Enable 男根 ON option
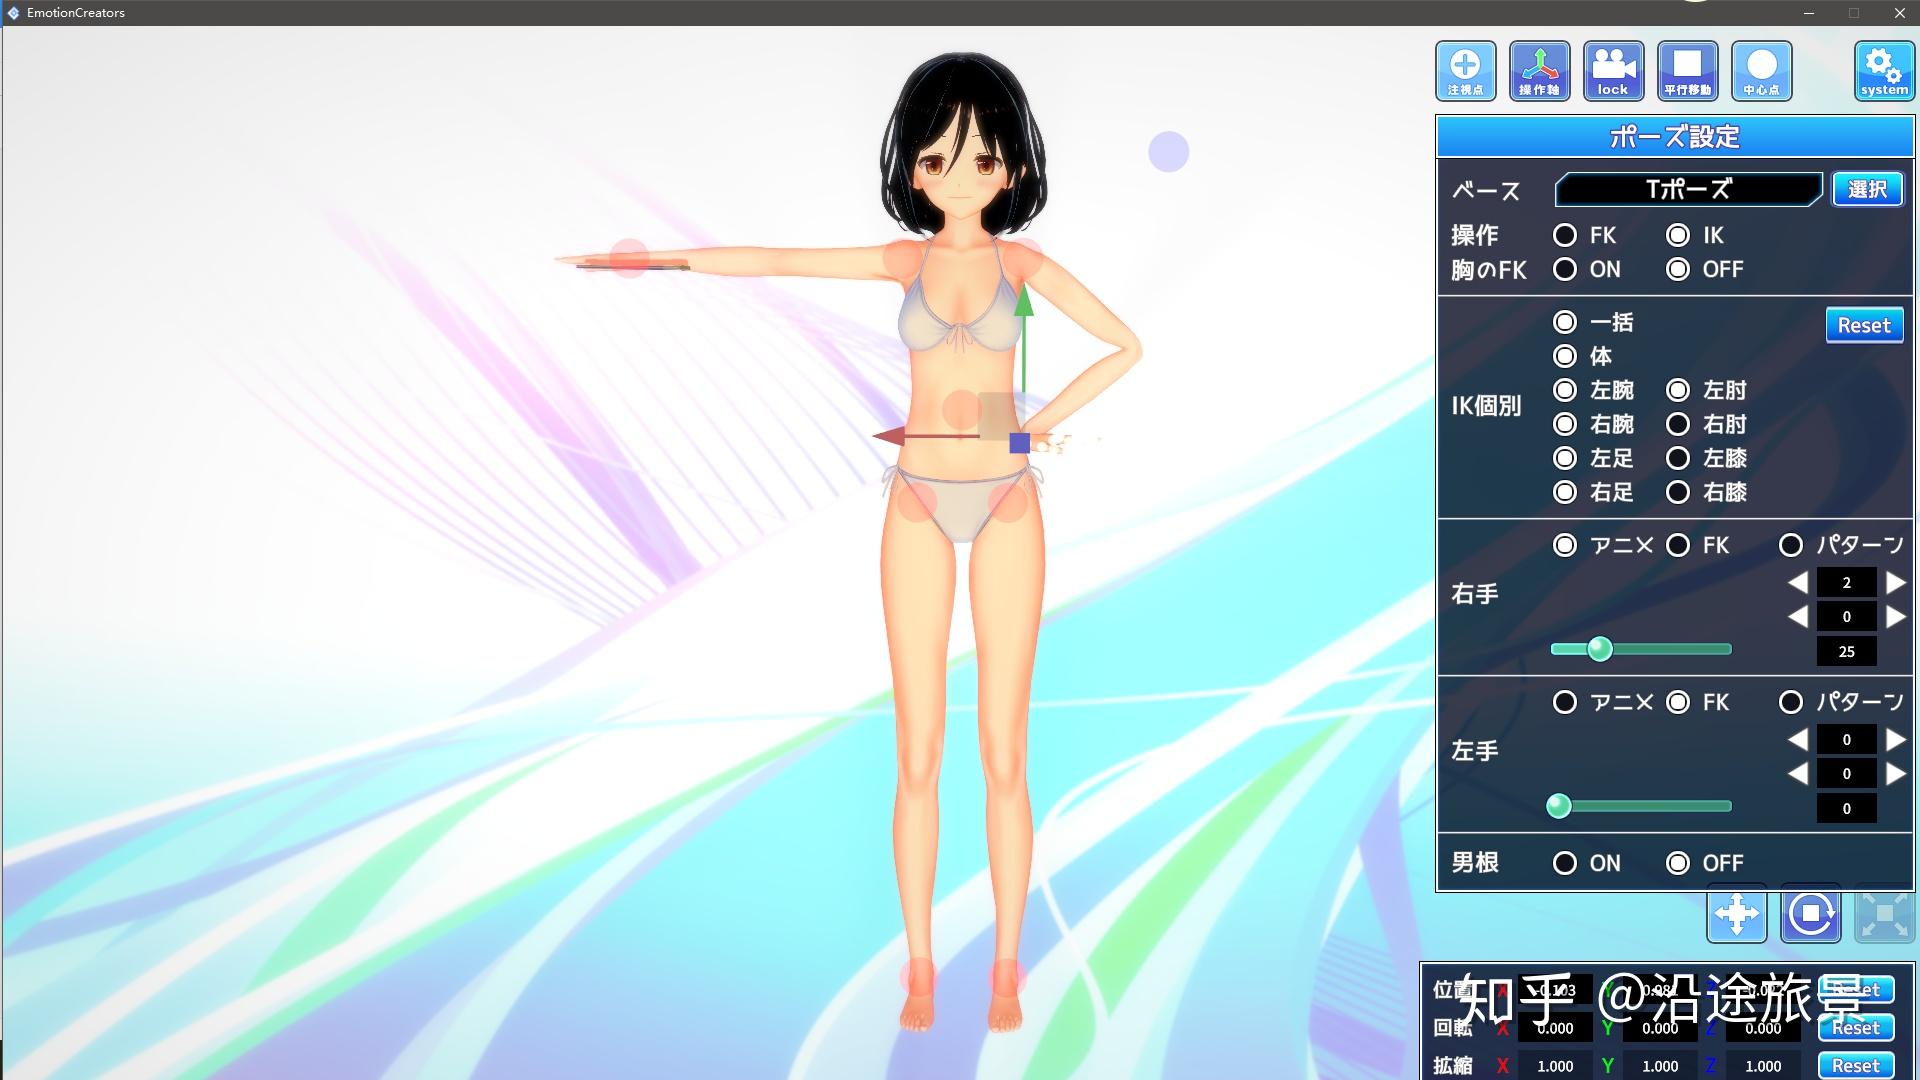The width and height of the screenshot is (1920, 1080). 1566,862
